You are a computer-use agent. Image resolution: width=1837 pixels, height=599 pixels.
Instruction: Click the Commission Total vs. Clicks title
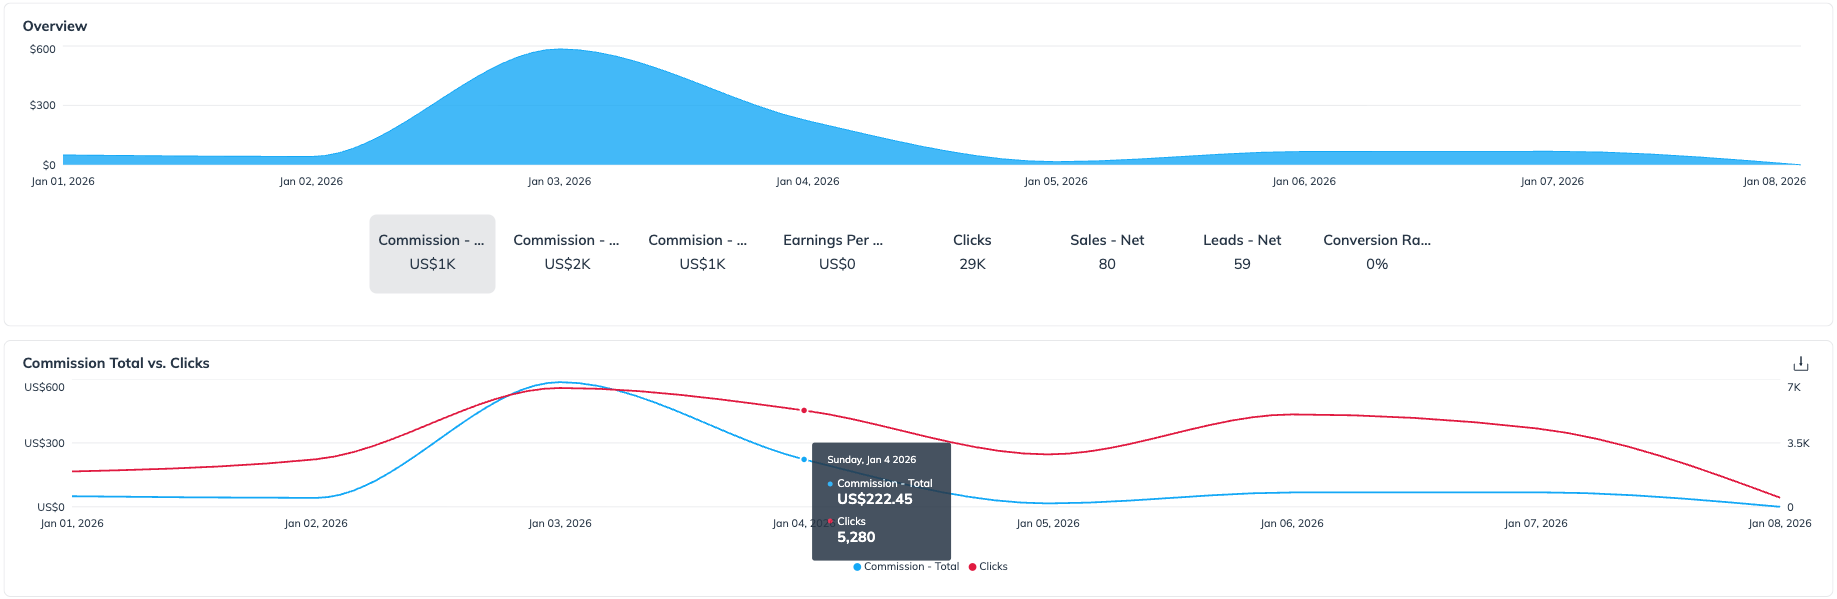116,364
